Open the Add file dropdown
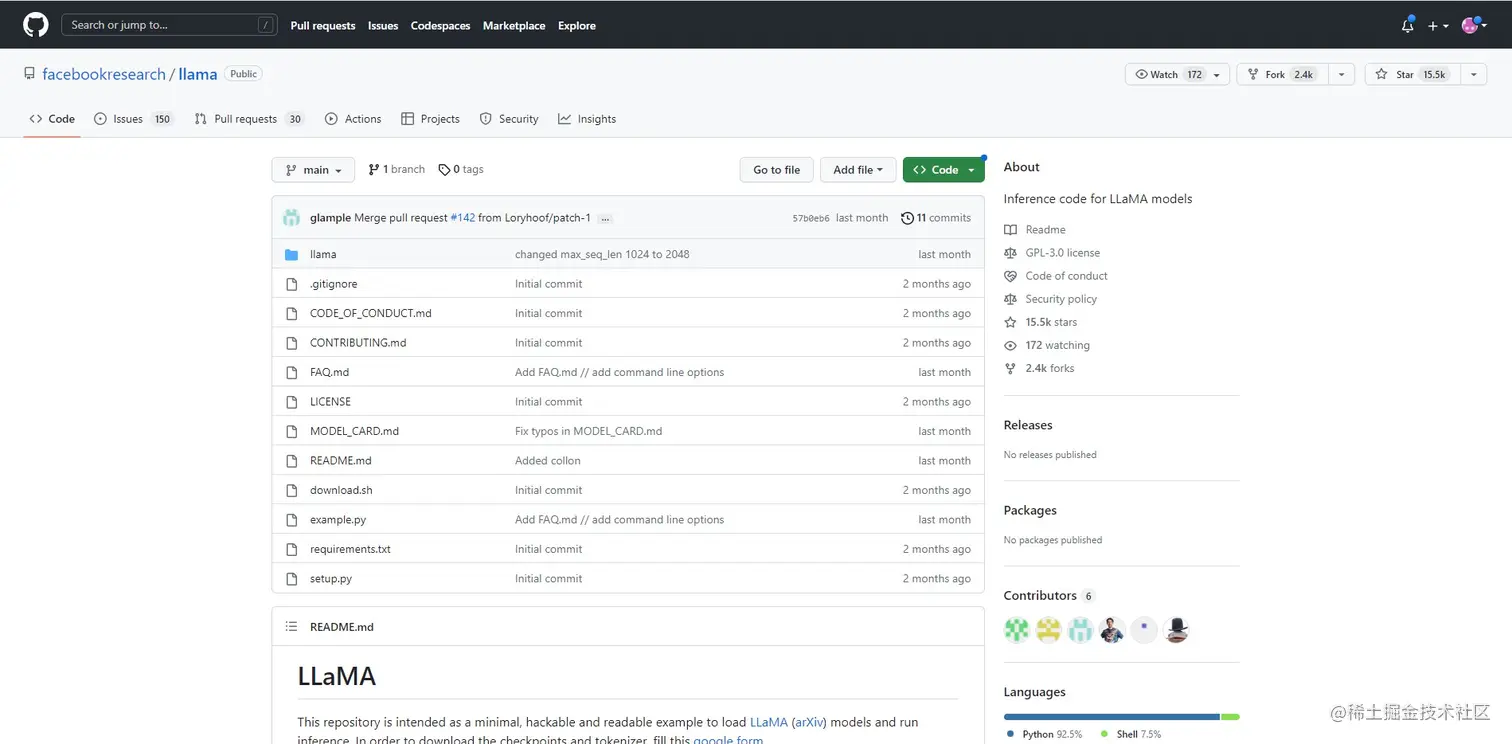The height and width of the screenshot is (744, 1512). tap(858, 170)
